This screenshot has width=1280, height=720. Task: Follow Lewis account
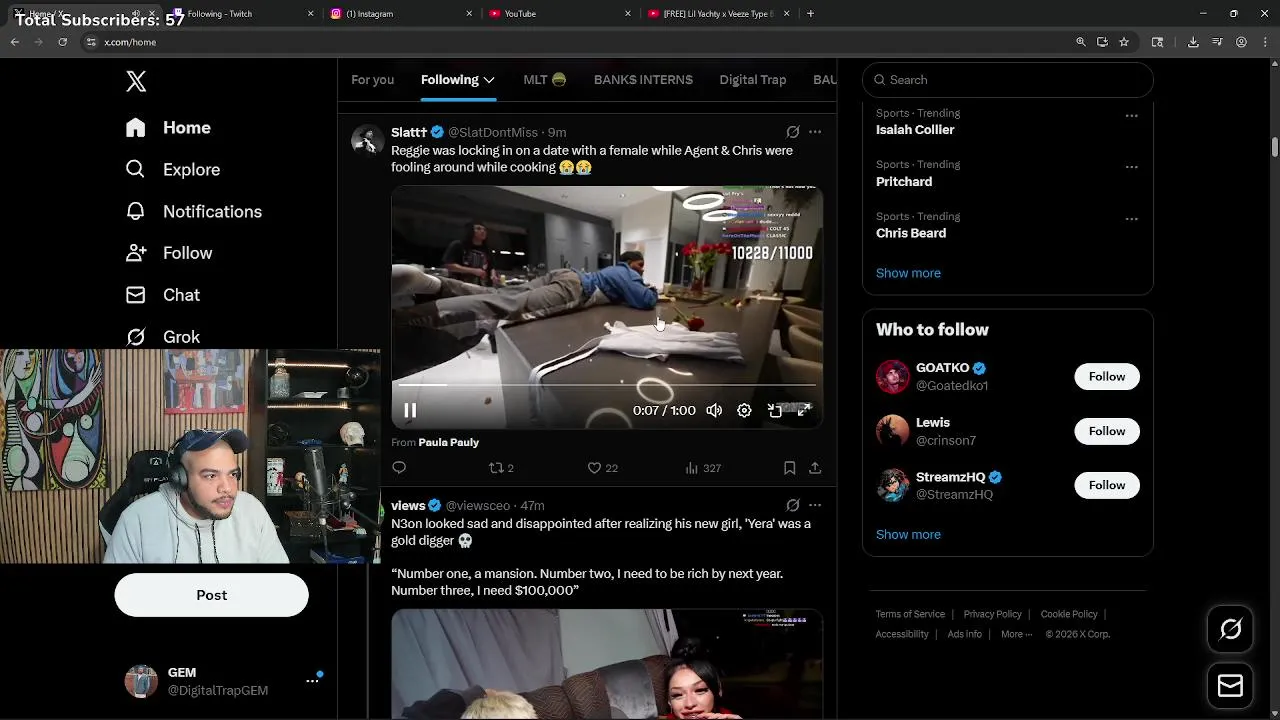pyautogui.click(x=1107, y=431)
